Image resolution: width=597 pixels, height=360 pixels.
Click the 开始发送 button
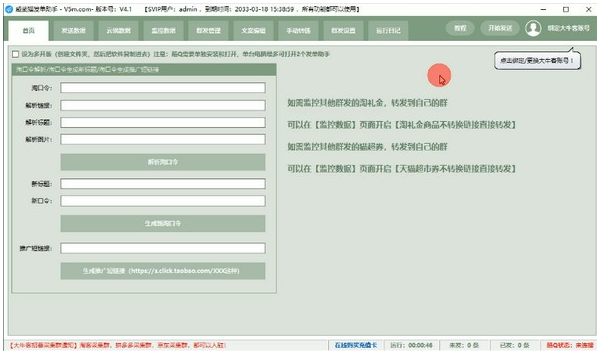click(x=500, y=28)
